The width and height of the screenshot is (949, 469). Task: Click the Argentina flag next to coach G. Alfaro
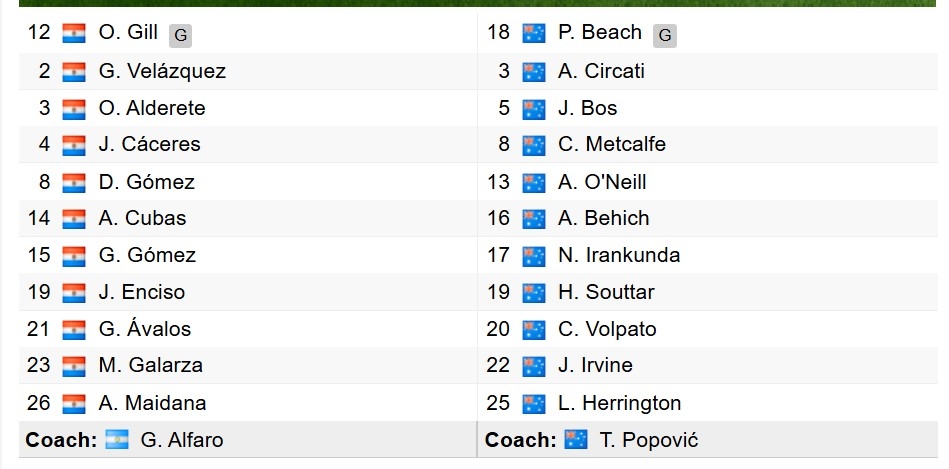coord(117,439)
